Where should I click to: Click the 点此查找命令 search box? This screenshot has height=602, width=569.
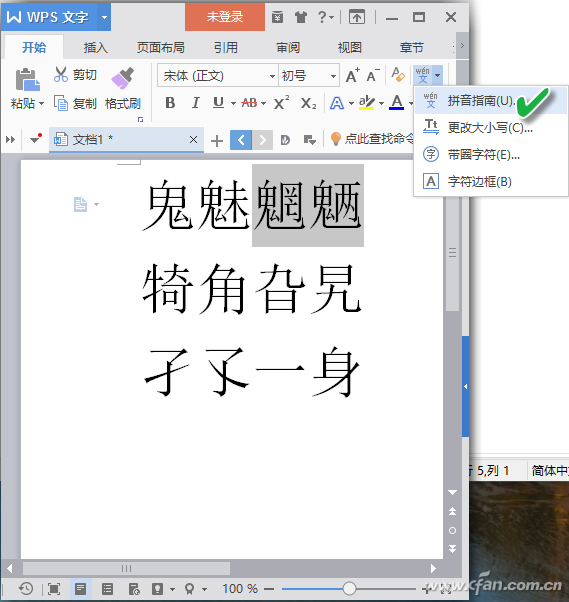(372, 139)
